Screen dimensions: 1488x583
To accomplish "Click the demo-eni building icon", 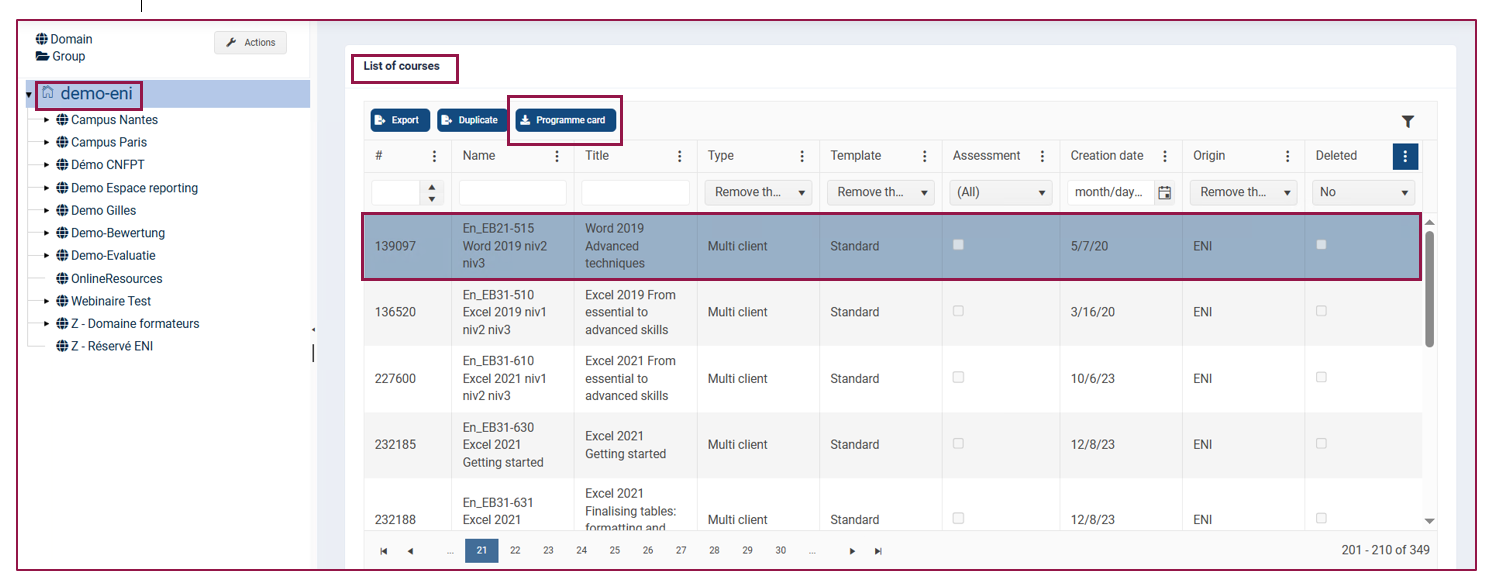I will pos(47,93).
